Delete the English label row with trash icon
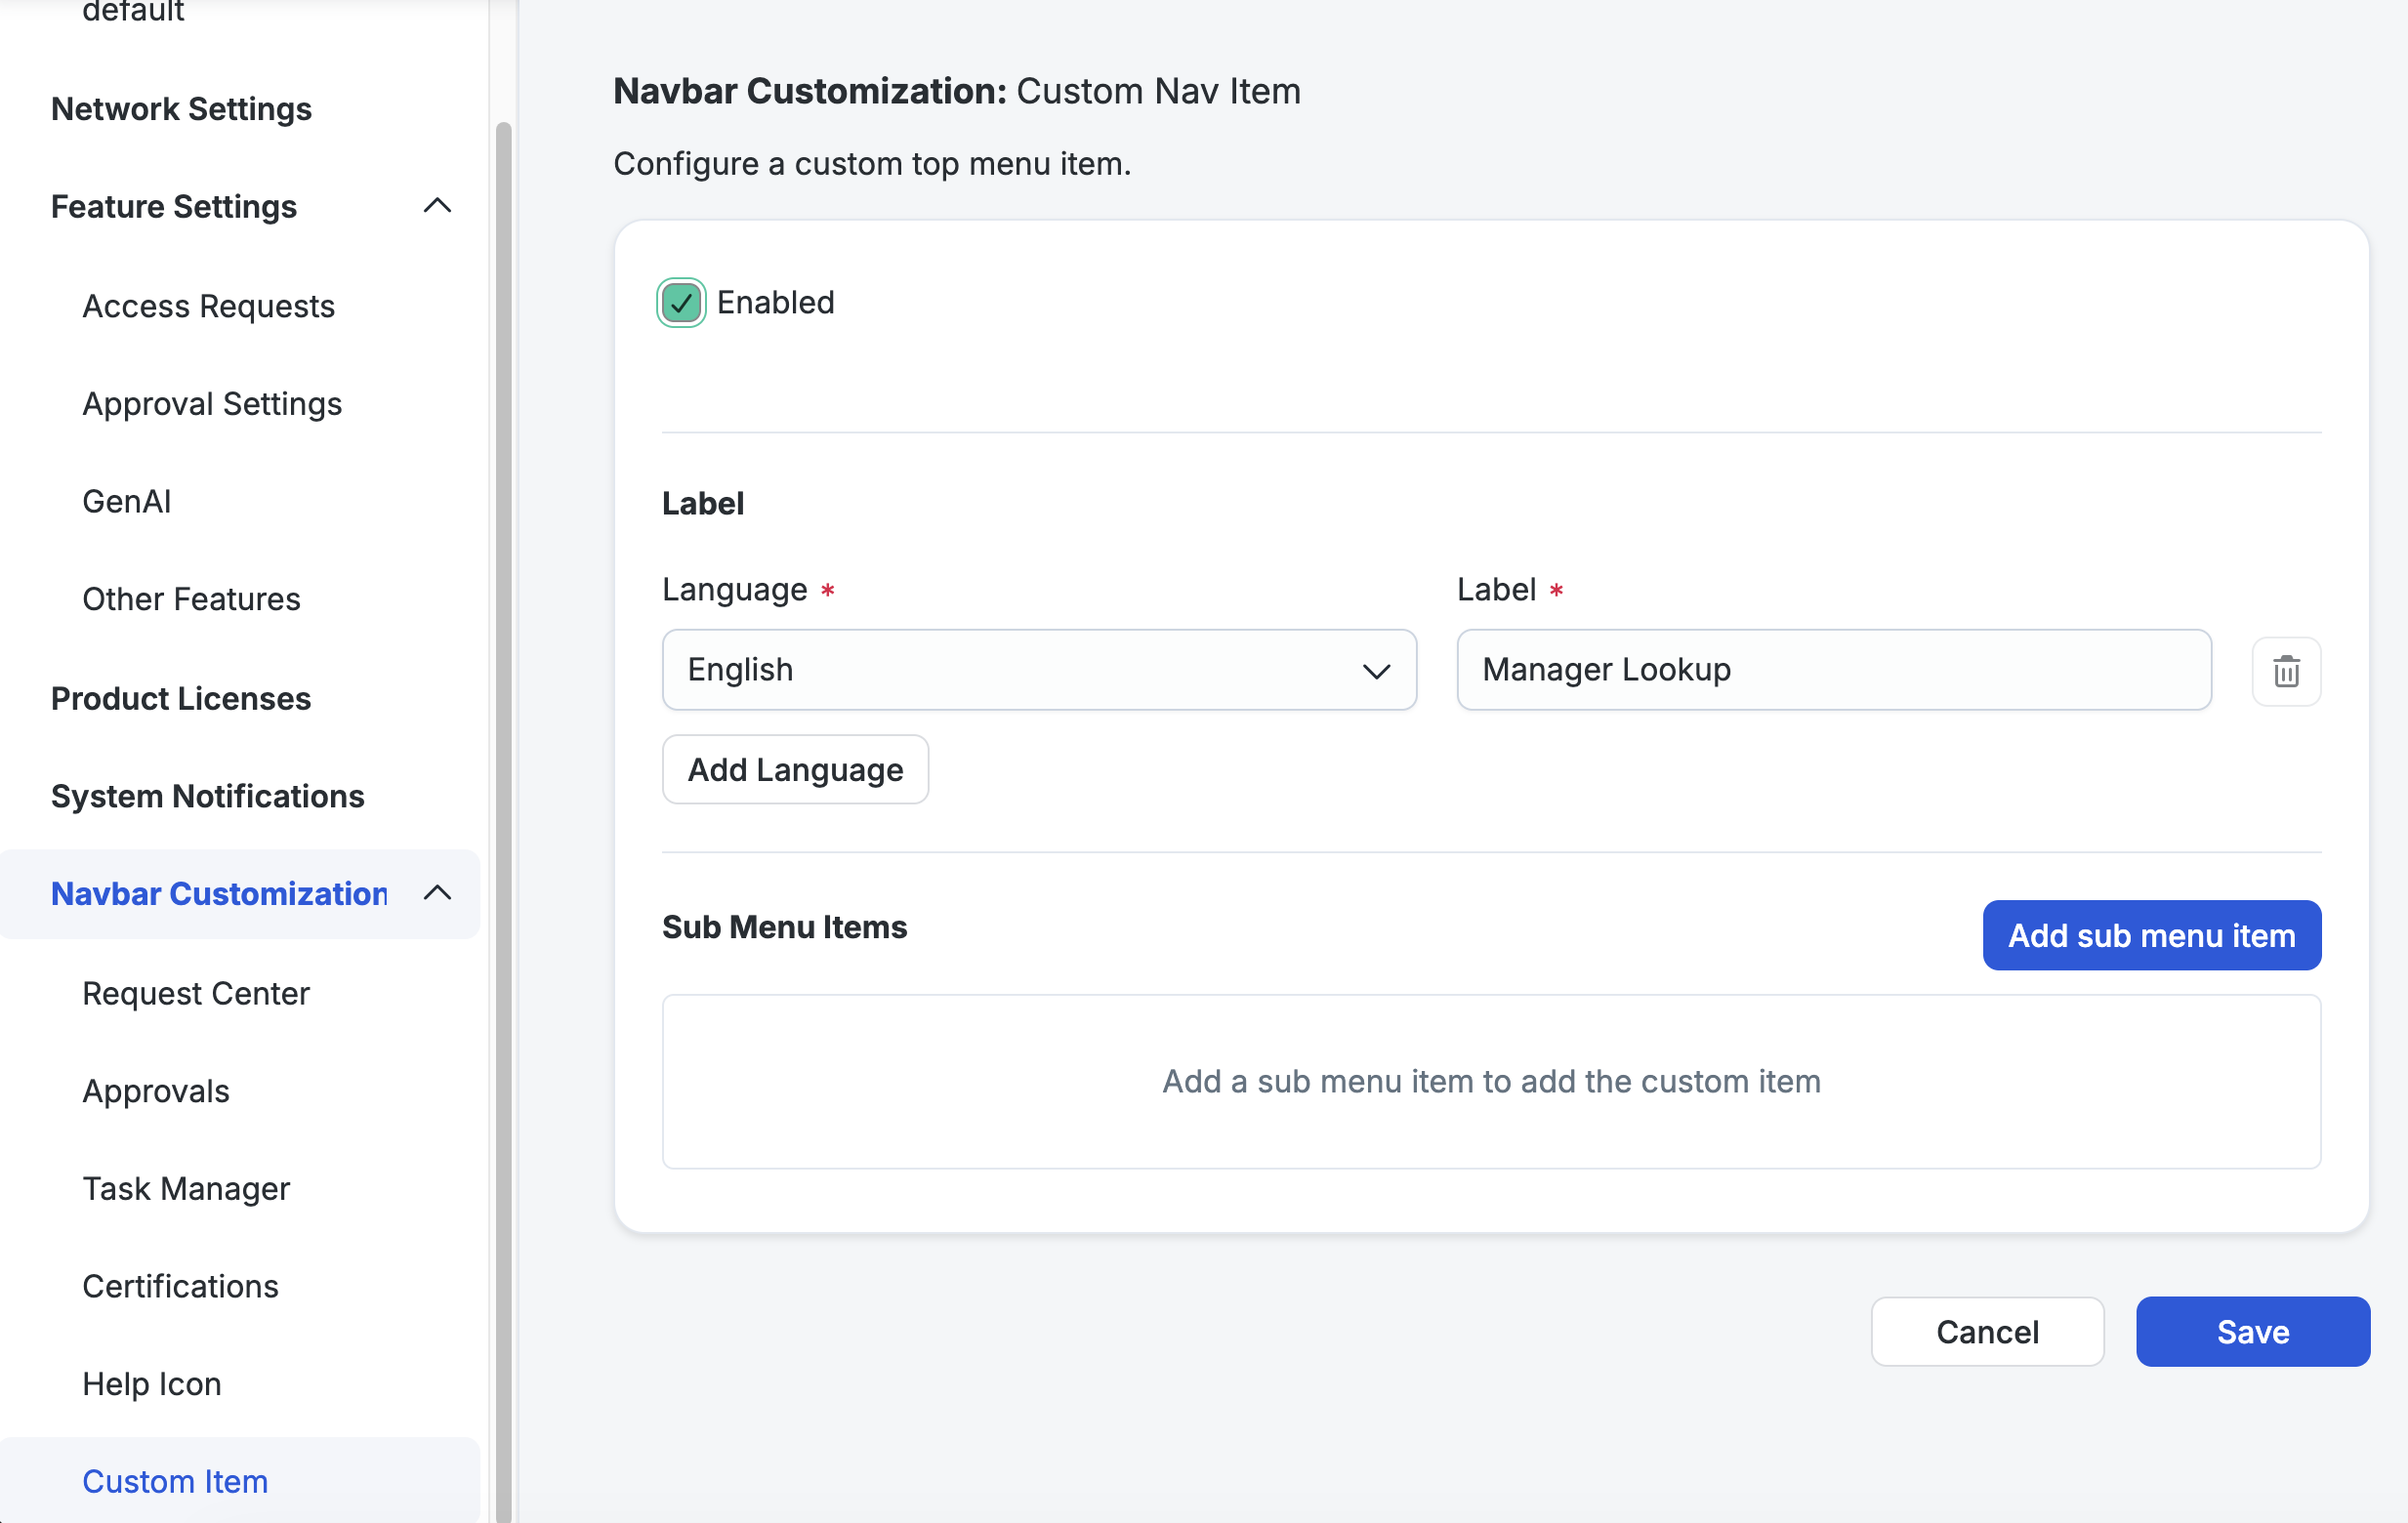 pos(2285,671)
